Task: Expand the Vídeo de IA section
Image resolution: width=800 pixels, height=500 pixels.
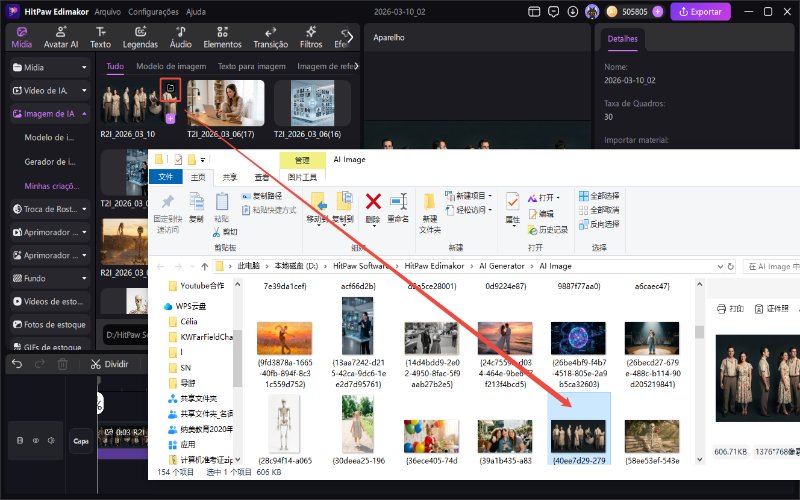Action: [86, 90]
